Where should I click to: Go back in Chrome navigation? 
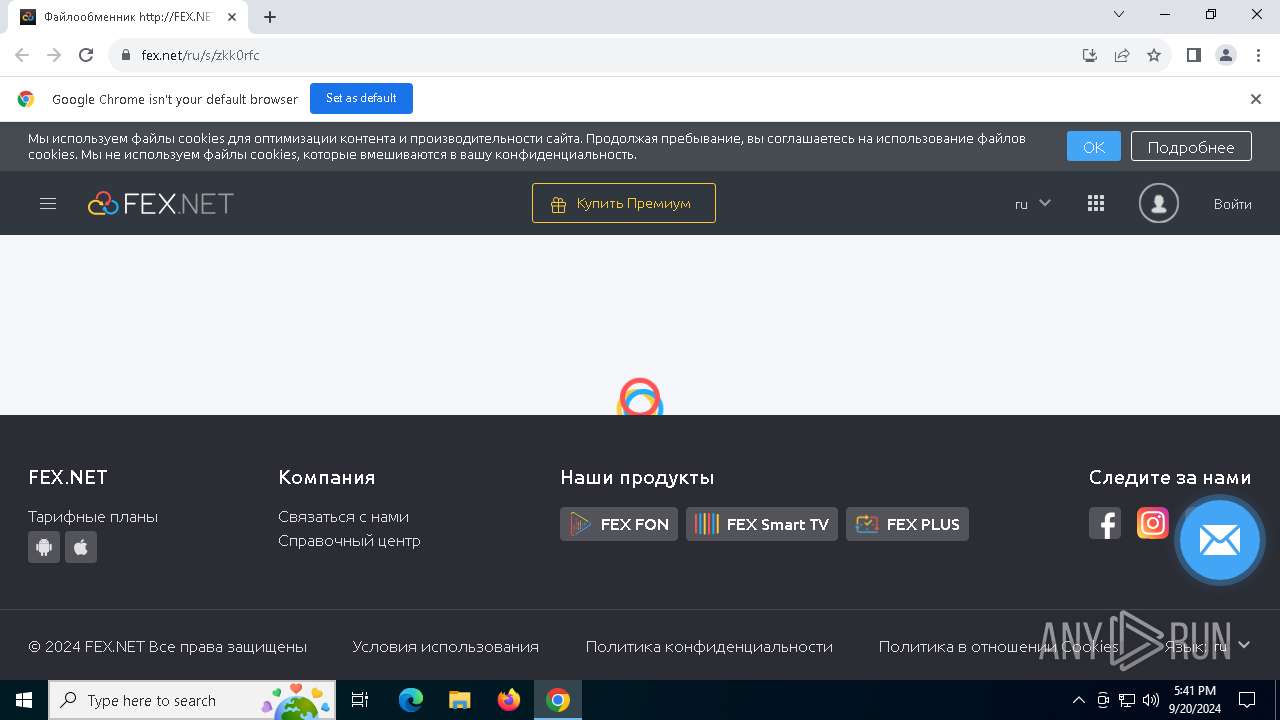[22, 55]
